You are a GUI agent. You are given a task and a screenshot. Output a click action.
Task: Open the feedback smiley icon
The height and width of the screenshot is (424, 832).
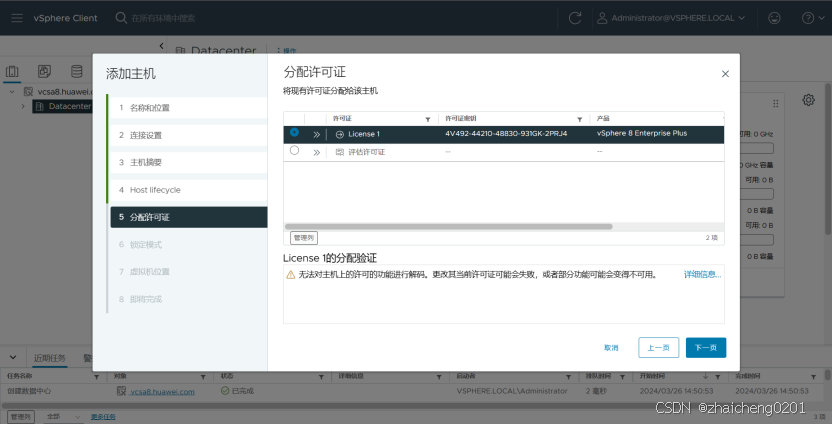coord(774,18)
